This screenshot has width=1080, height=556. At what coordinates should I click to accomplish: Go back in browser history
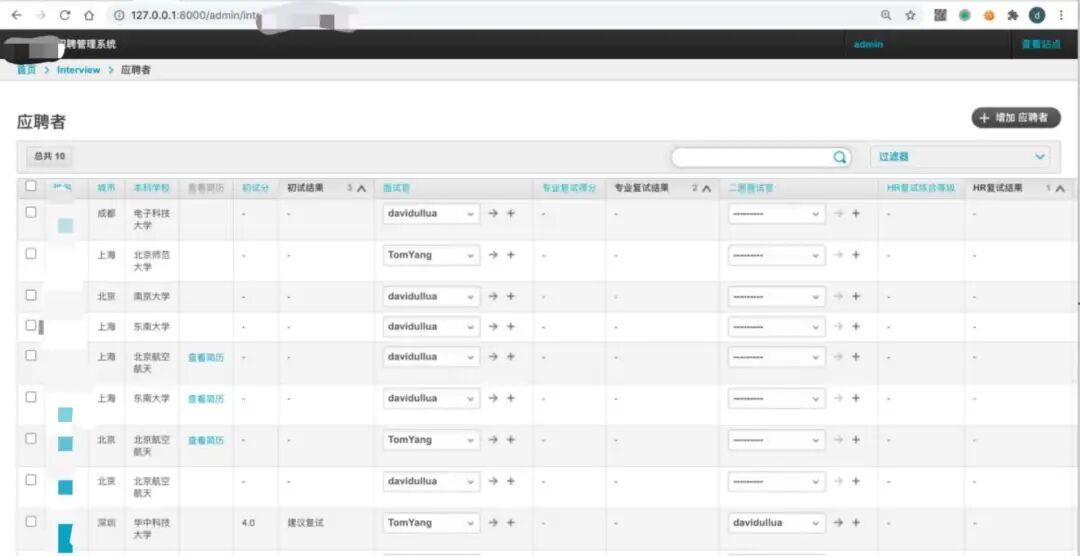(x=17, y=14)
